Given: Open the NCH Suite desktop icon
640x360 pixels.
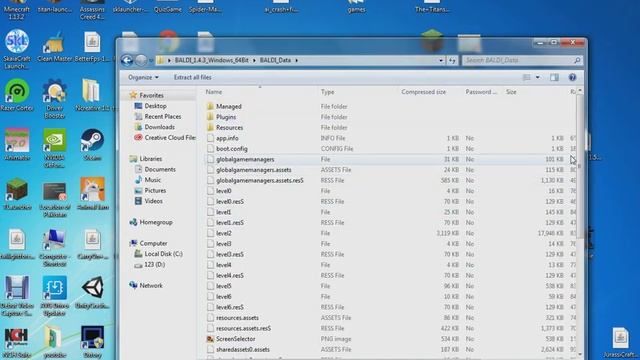Looking at the screenshot, I should (17, 342).
